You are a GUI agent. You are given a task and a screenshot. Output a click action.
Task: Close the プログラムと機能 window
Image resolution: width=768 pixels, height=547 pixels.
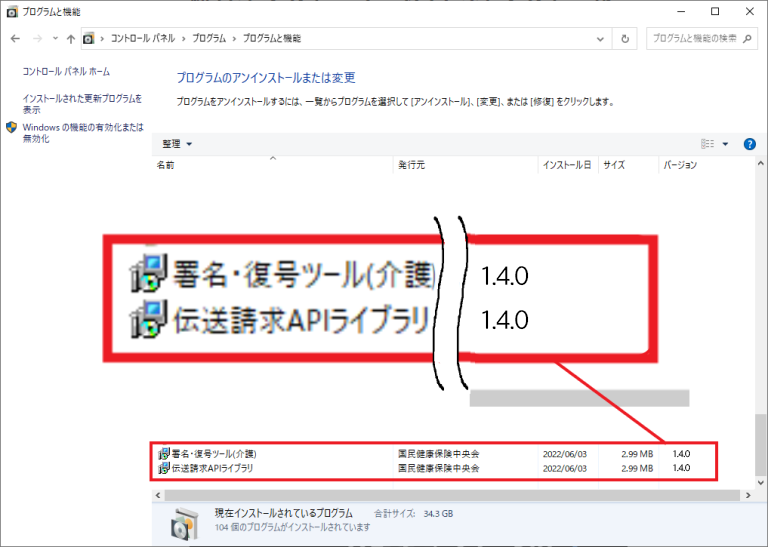(x=750, y=11)
